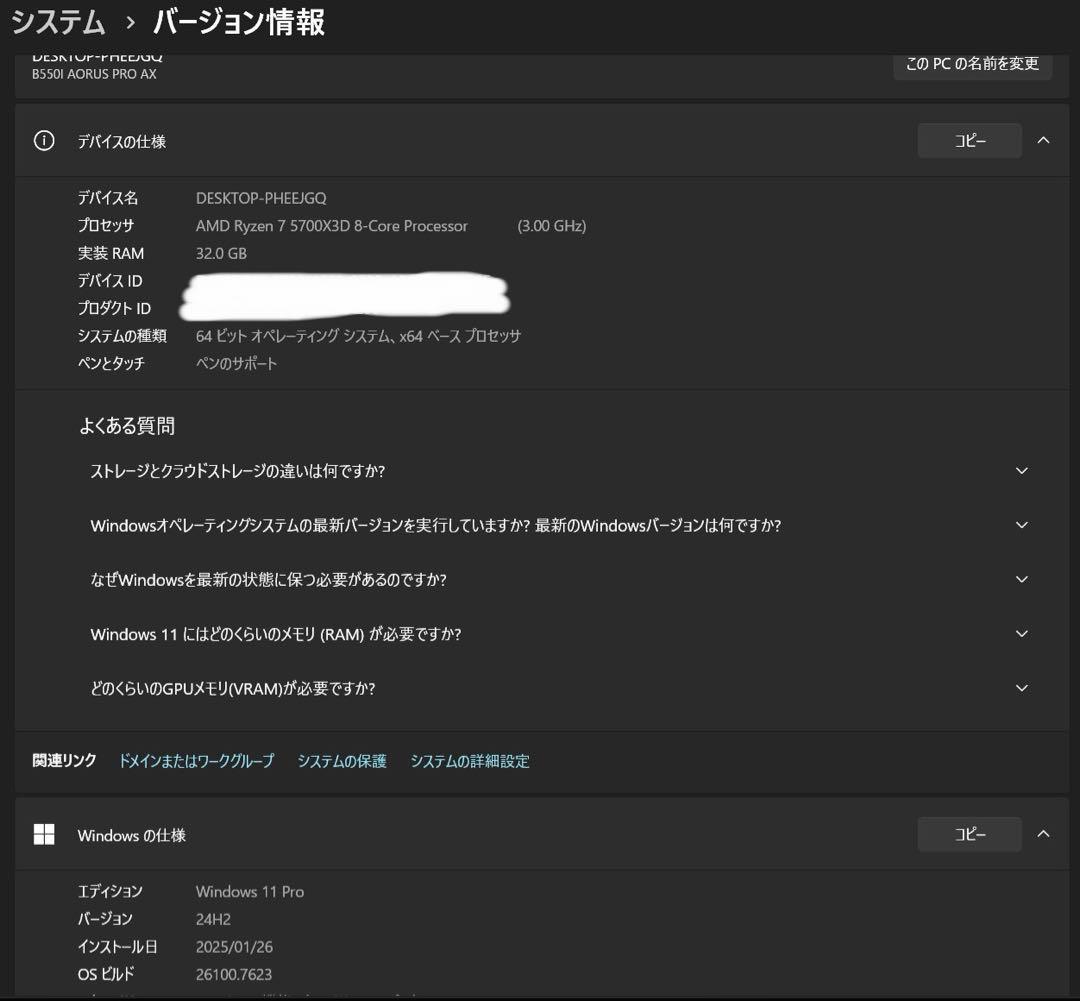Expand the why keep Windows updated FAQ

click(1021, 579)
